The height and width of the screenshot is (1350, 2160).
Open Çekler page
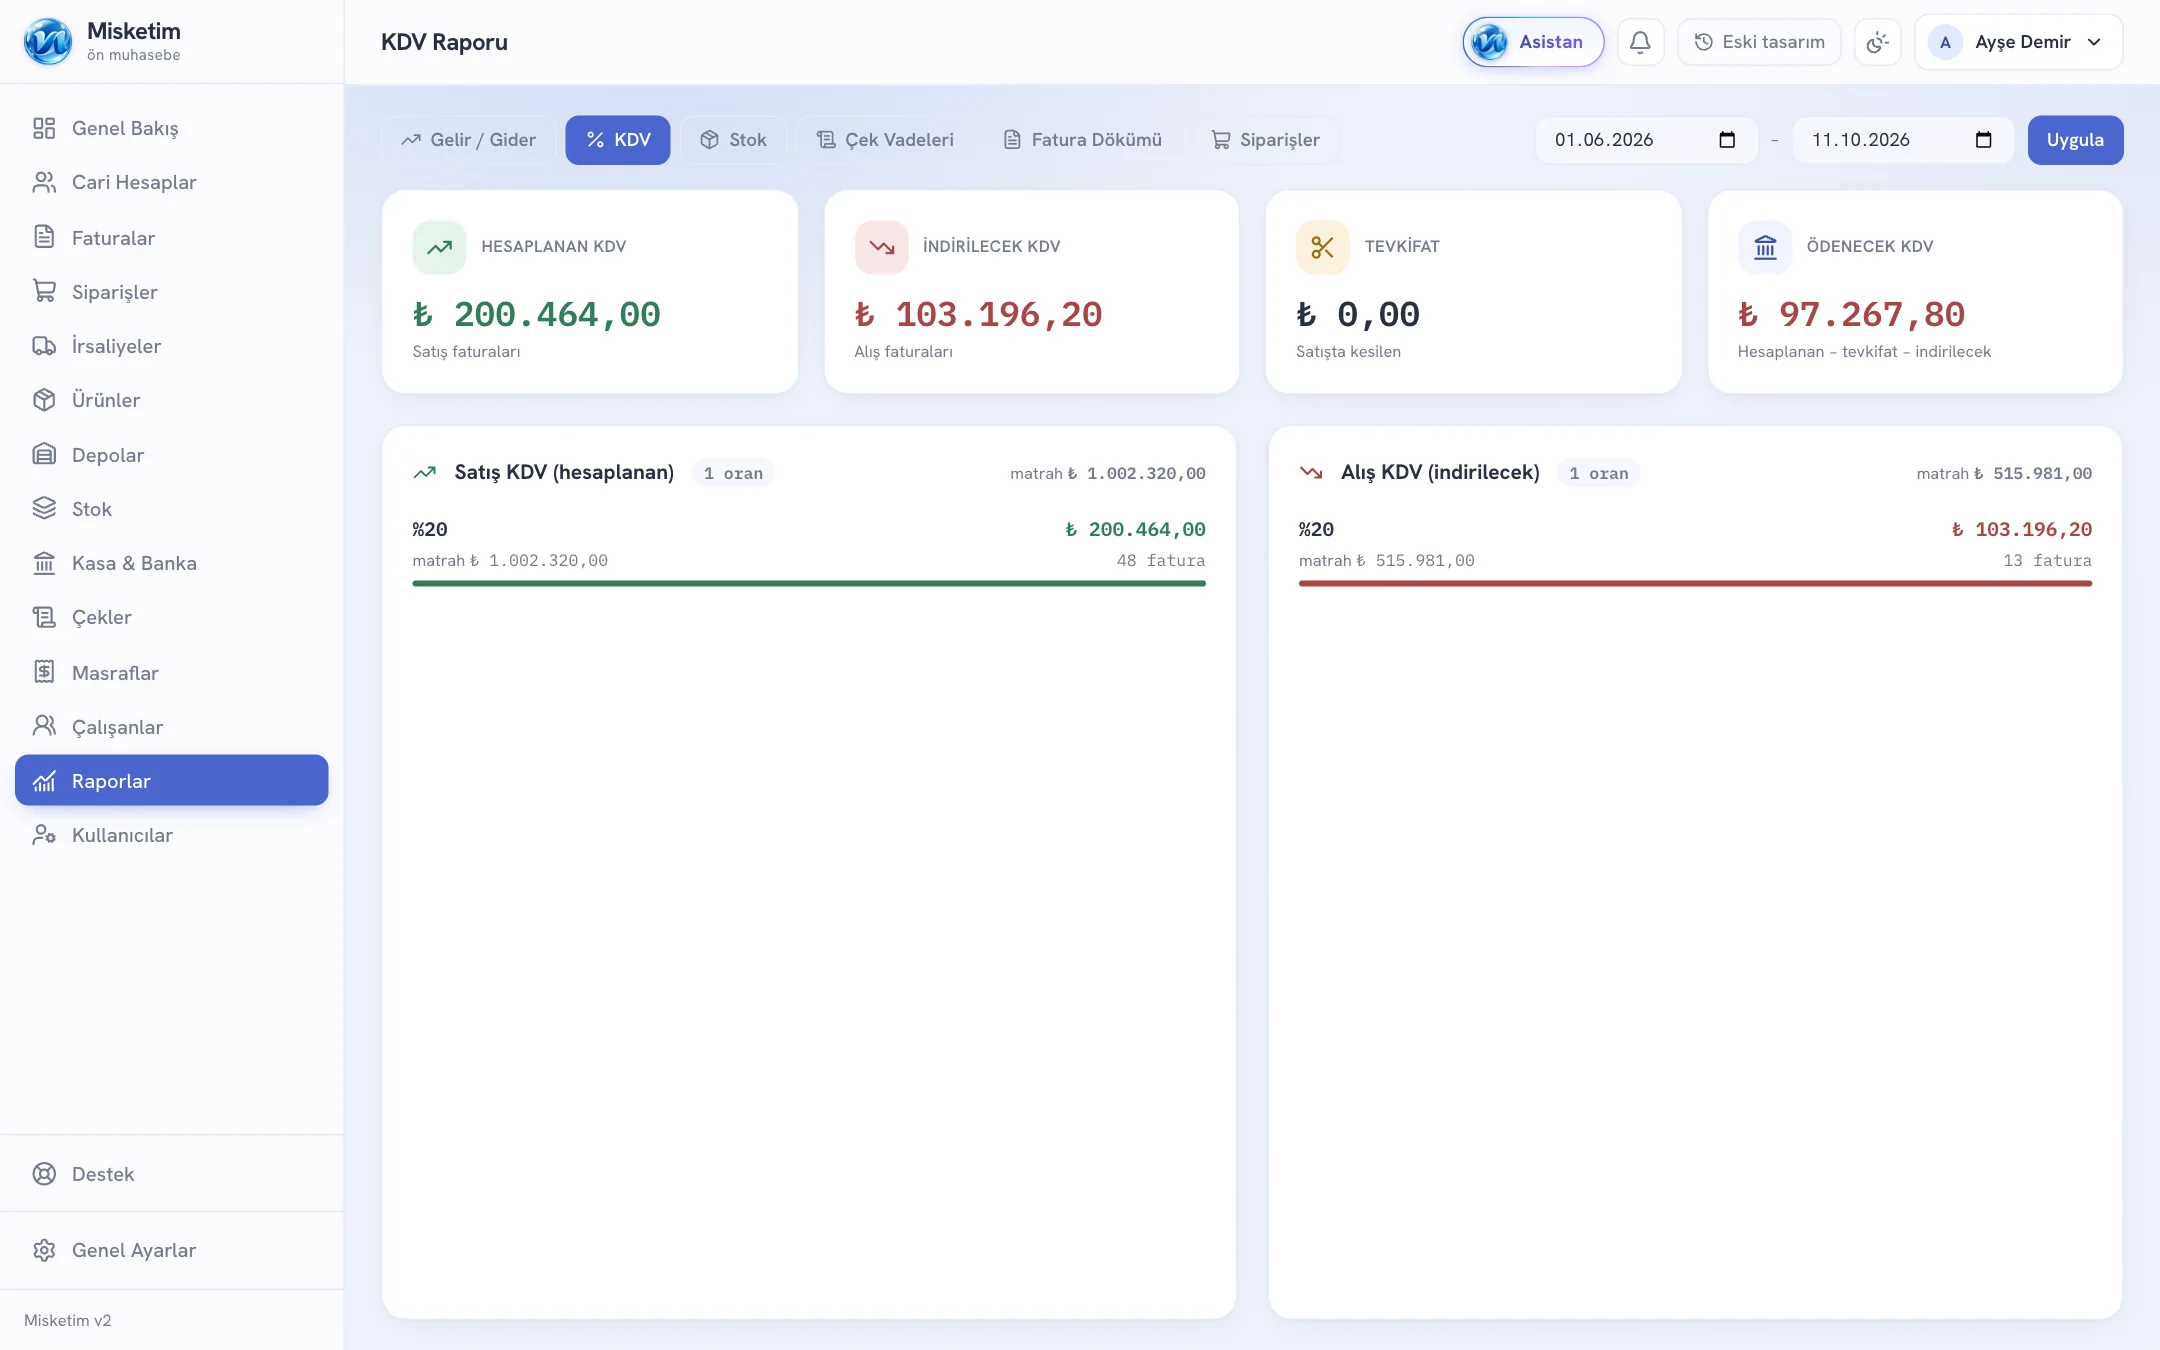172,617
